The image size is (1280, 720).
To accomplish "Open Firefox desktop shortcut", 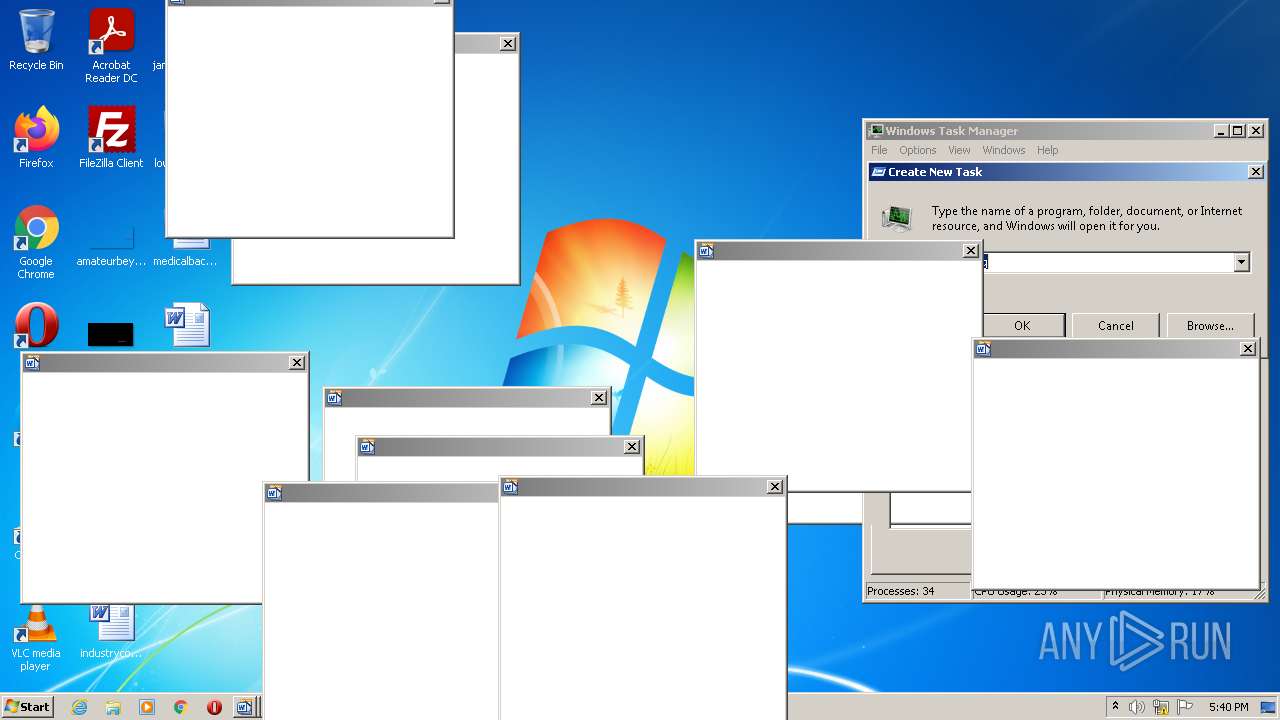I will (36, 138).
